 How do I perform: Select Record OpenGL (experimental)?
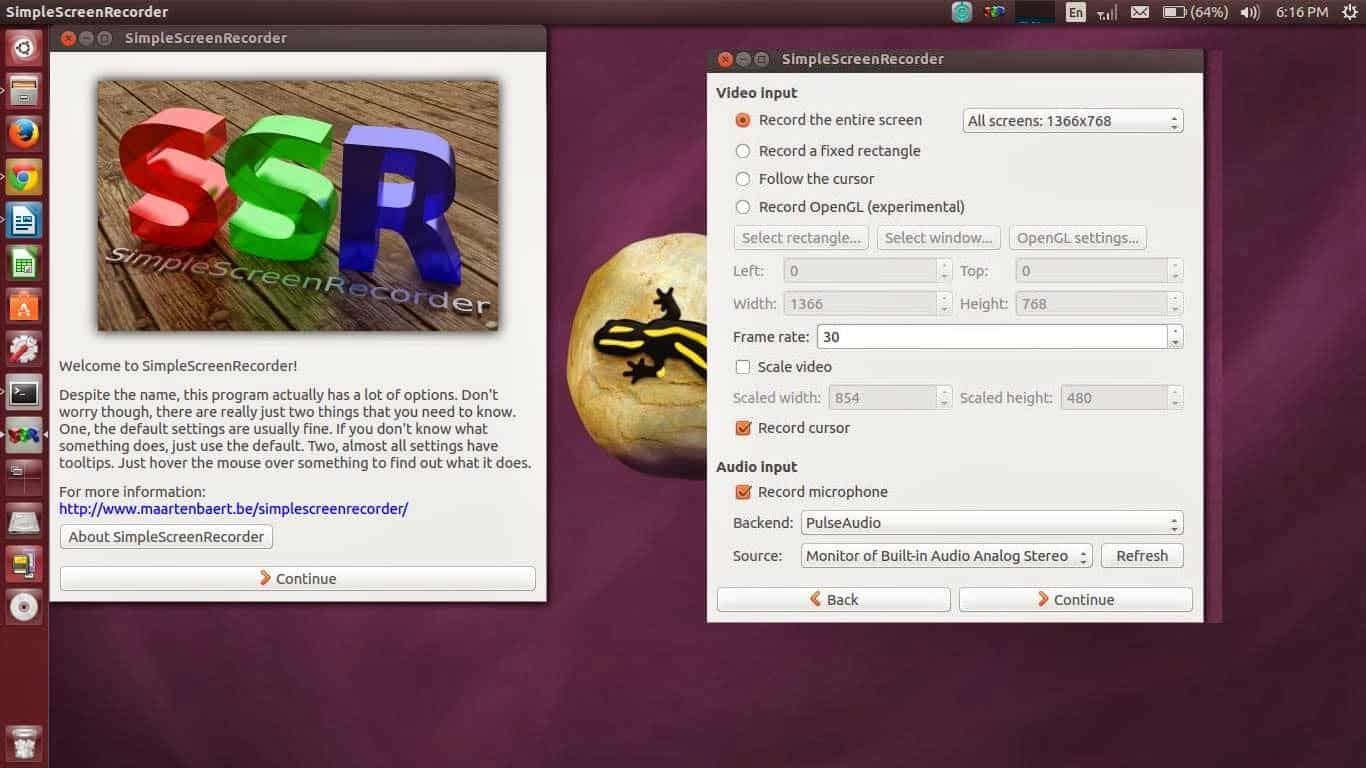click(x=850, y=207)
